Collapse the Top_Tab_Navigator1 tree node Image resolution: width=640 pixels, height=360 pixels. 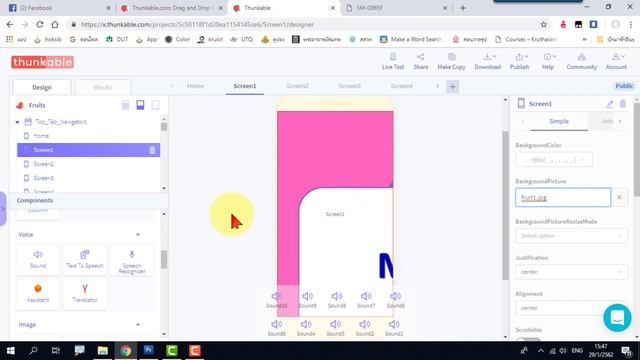[x=18, y=122]
